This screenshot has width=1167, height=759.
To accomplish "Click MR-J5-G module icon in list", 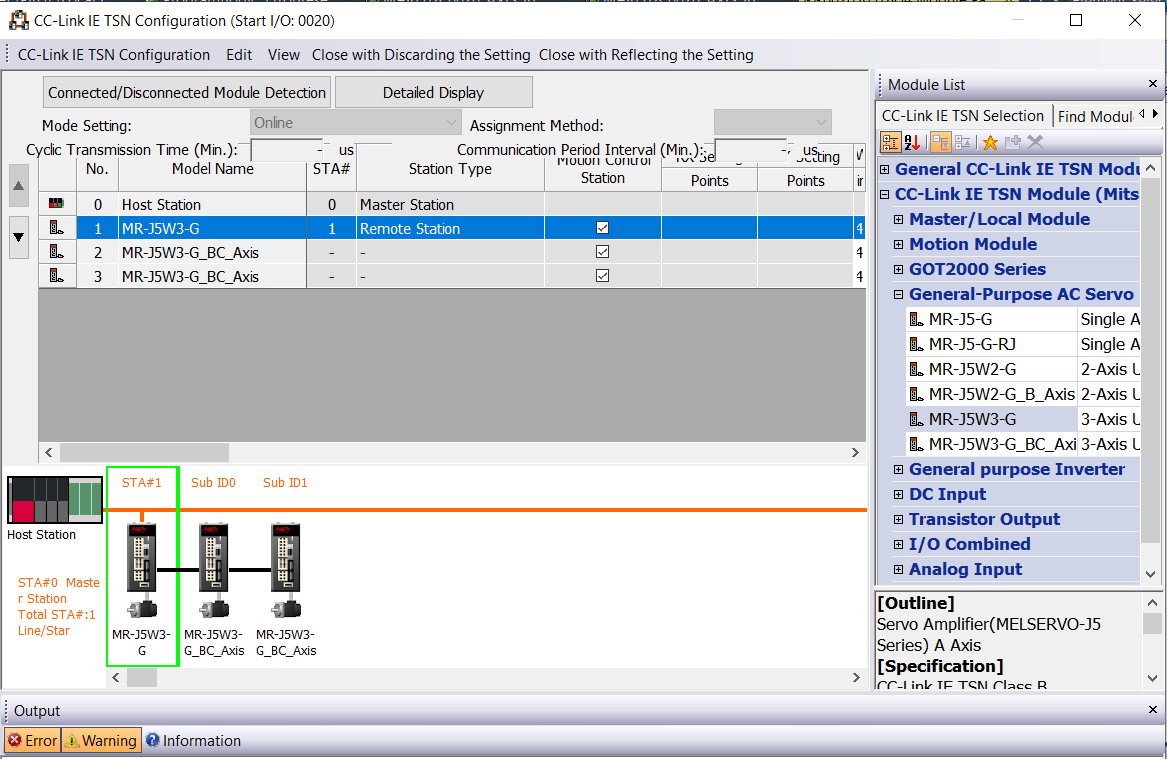I will (x=917, y=319).
